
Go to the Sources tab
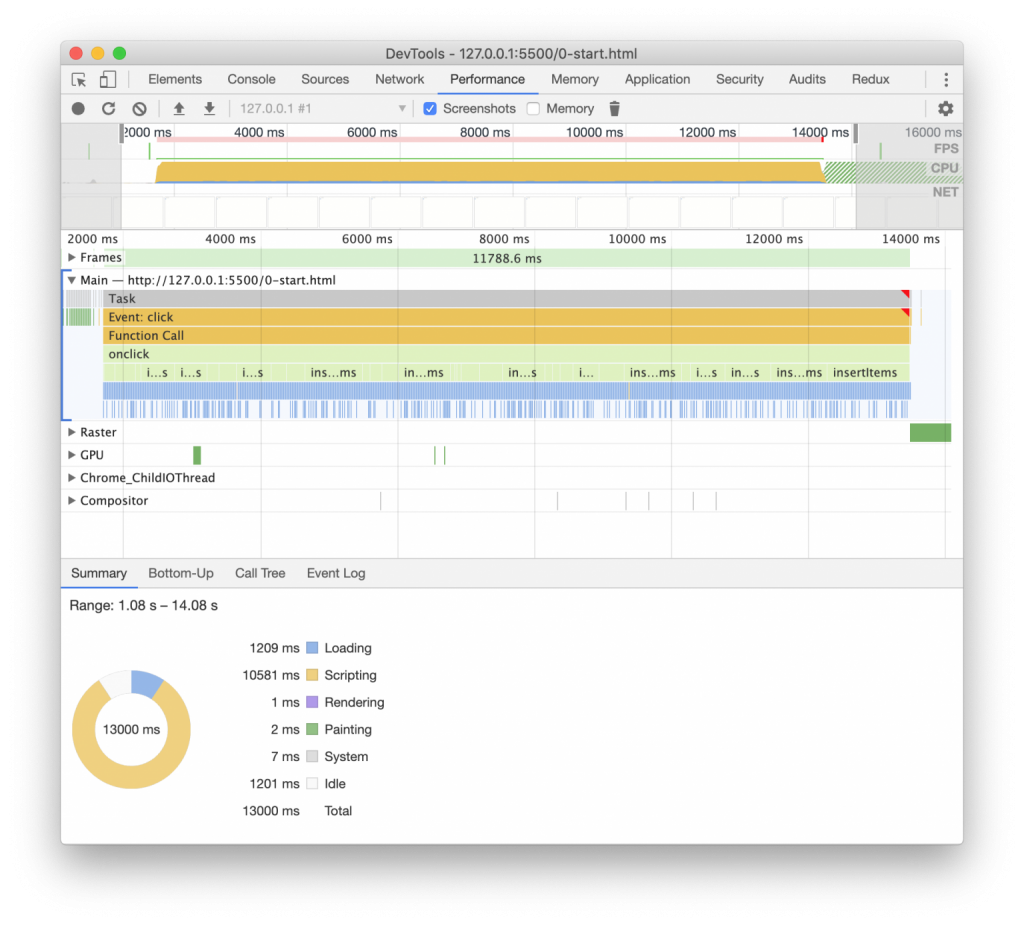click(325, 79)
